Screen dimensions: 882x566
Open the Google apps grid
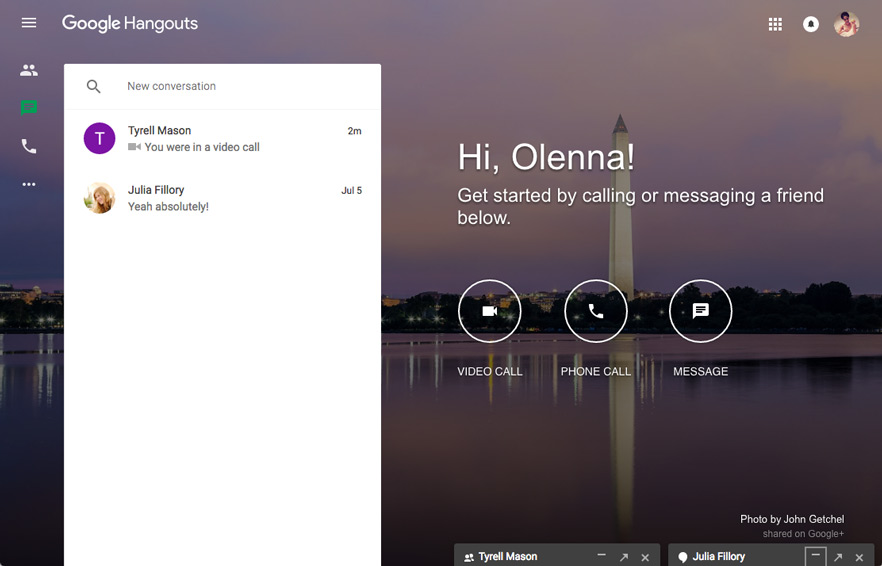pos(775,24)
